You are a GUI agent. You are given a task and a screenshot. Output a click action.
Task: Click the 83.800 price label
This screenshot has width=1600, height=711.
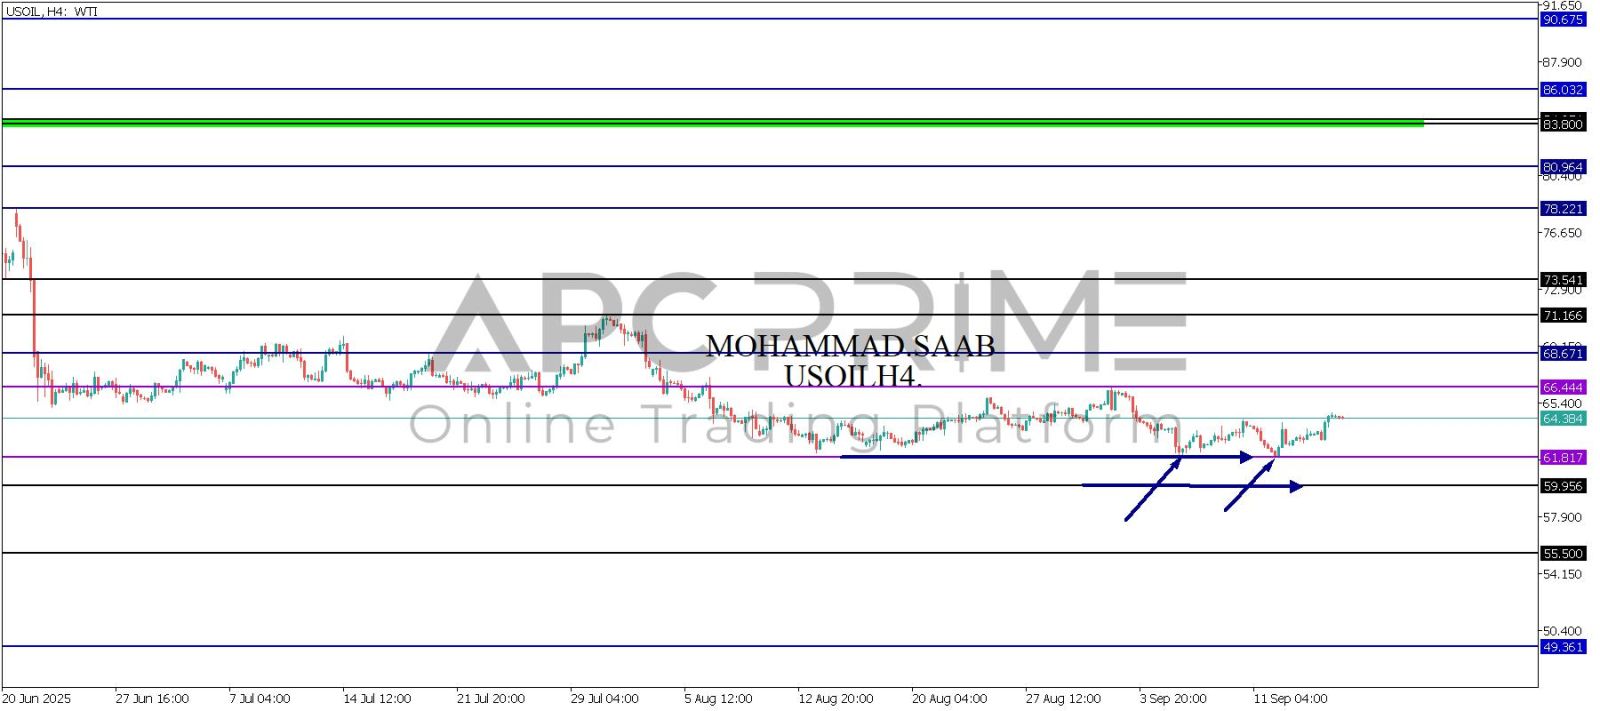point(1562,124)
